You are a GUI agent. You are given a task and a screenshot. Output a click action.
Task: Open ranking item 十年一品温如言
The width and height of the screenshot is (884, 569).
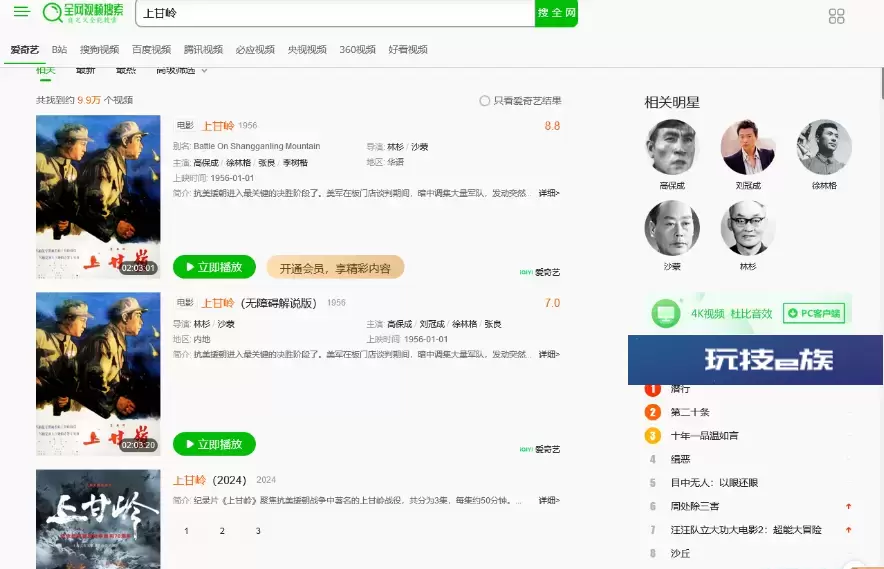coord(704,436)
